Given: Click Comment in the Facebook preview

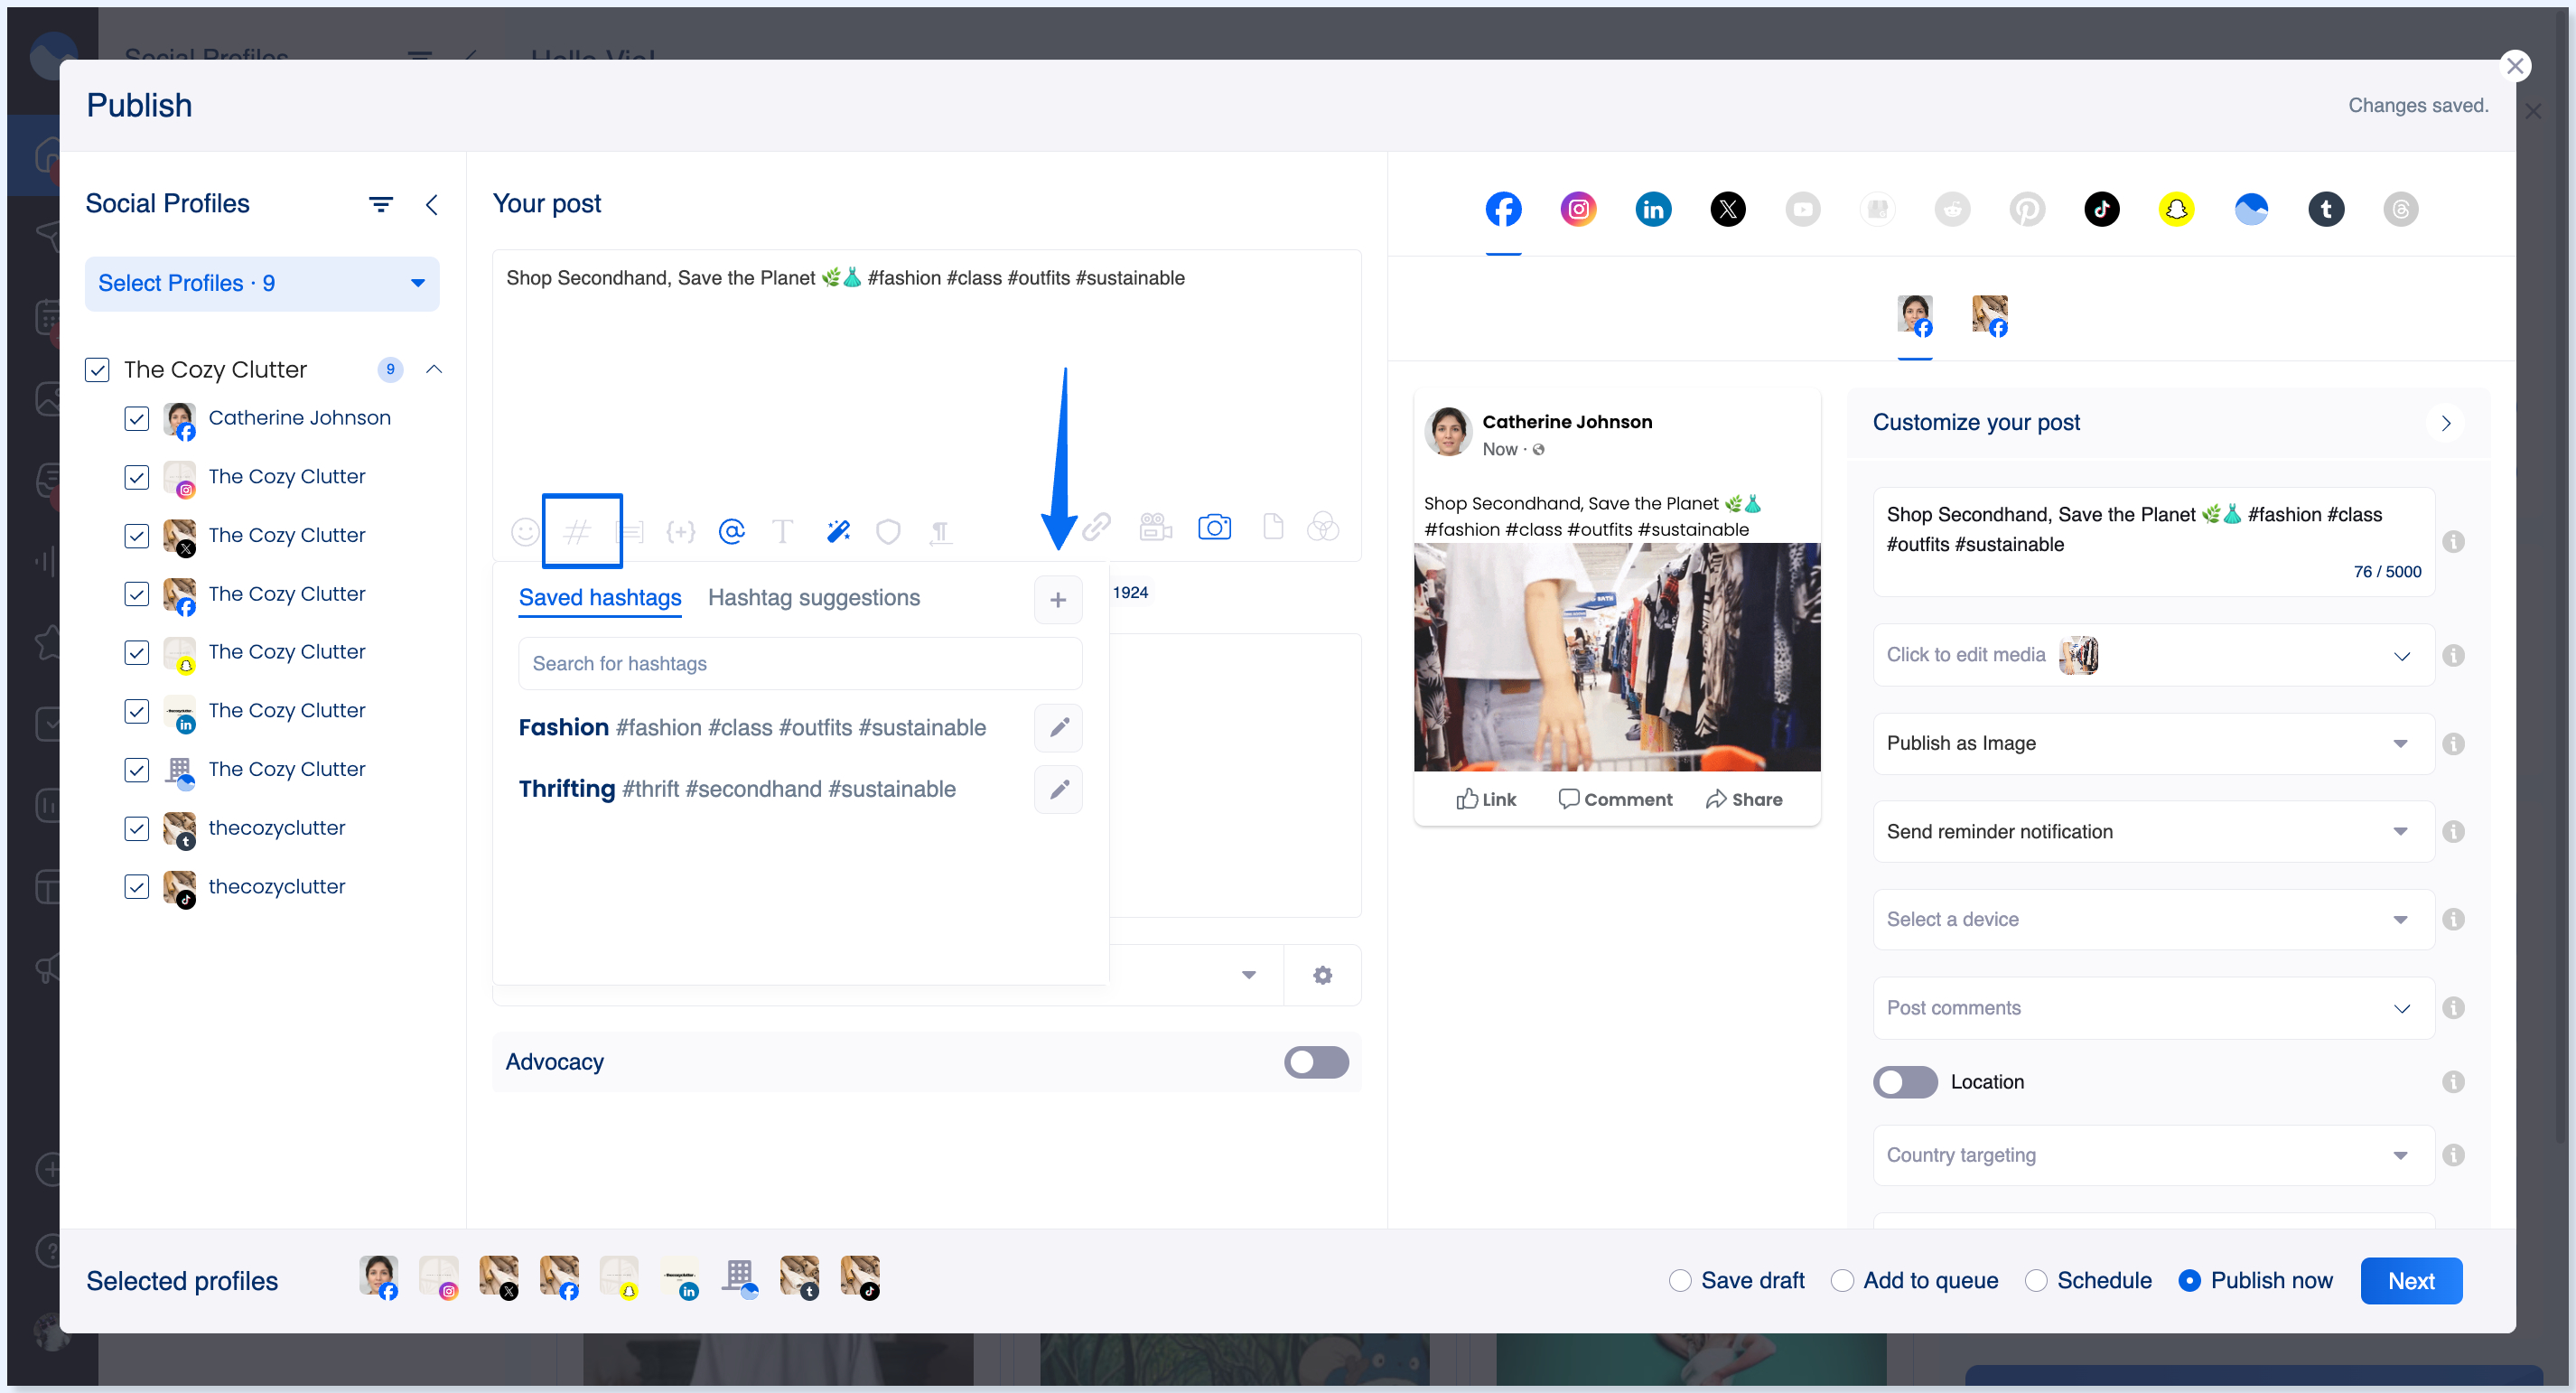Looking at the screenshot, I should 1616,799.
